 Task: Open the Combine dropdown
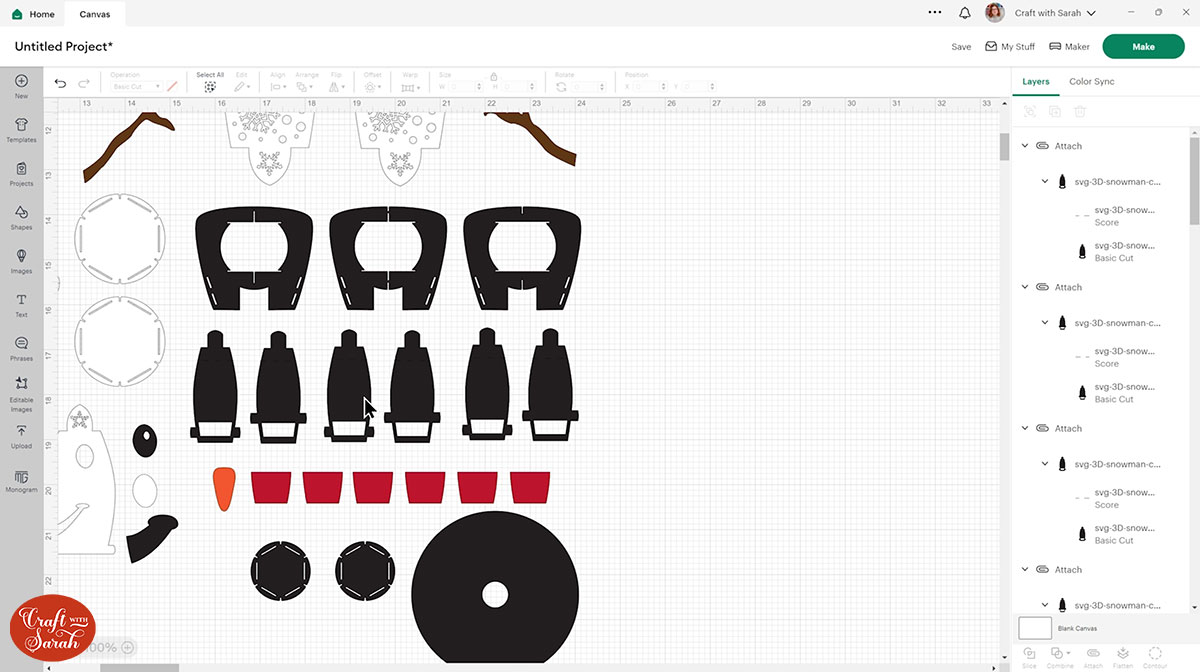1060,653
